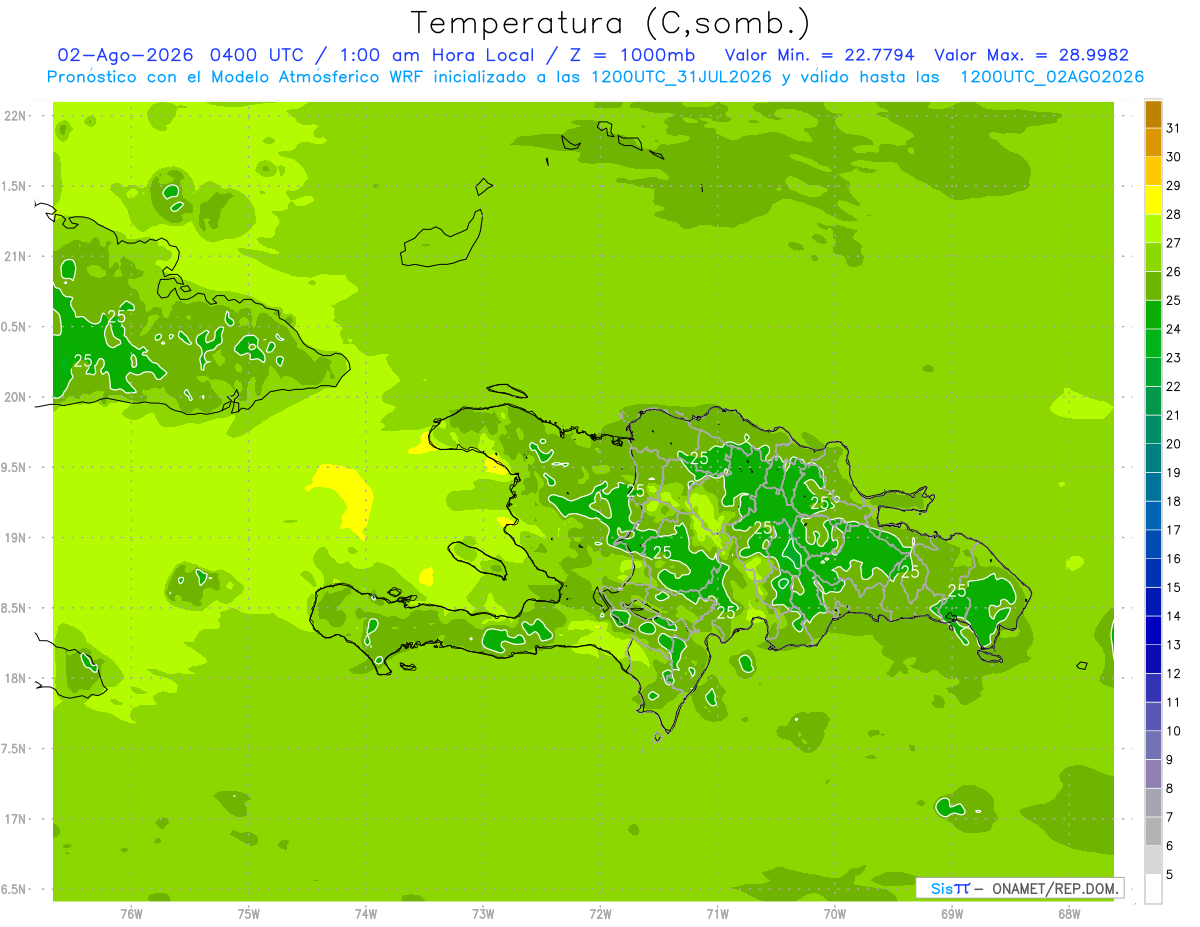Pick the gray legend swatch between 6 and 7
The width and height of the screenshot is (1200, 927).
click(x=1153, y=832)
